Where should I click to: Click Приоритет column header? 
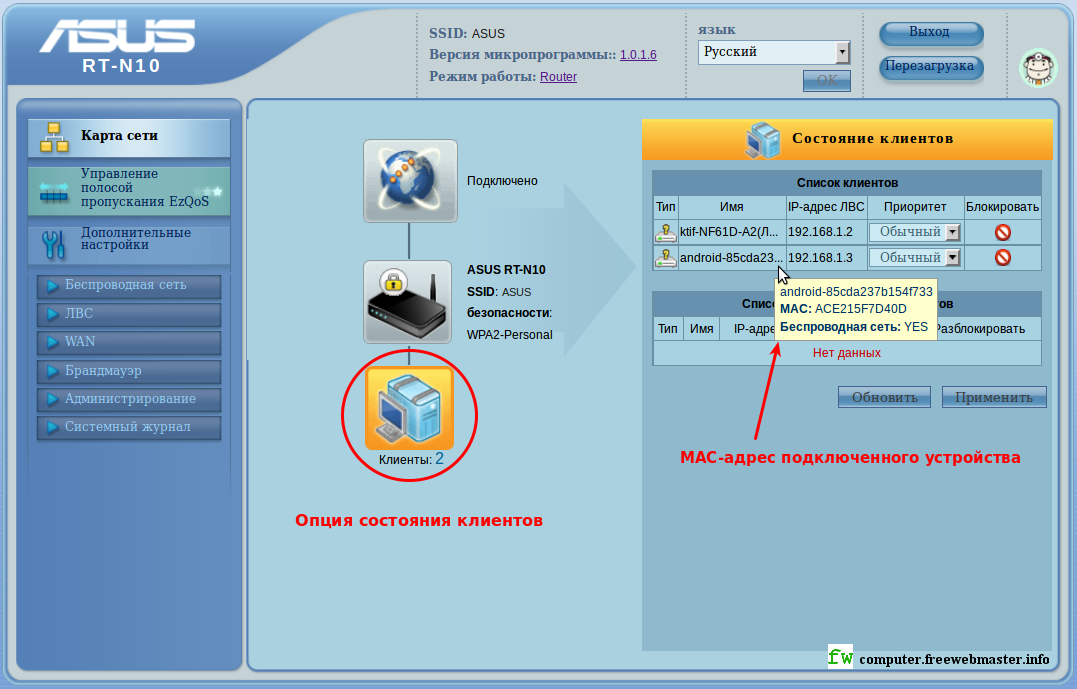(x=915, y=207)
